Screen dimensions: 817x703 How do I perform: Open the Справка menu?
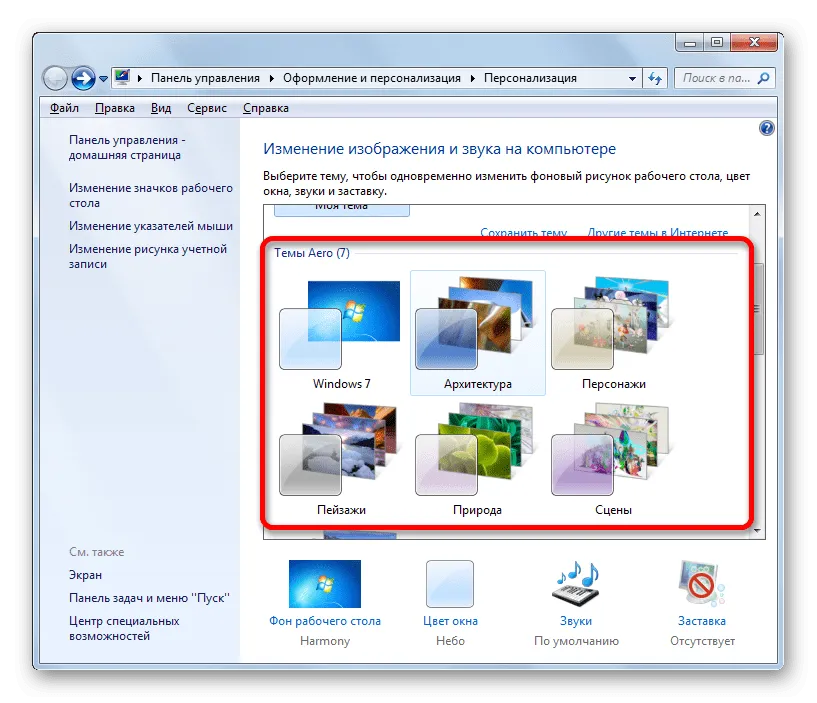coord(266,108)
